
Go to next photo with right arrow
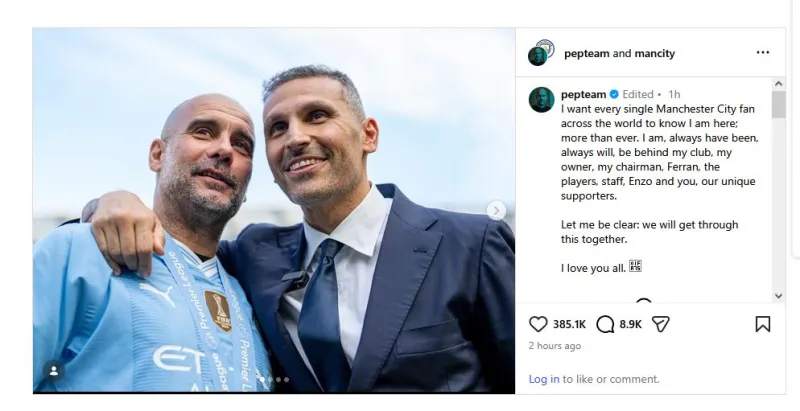tap(496, 210)
